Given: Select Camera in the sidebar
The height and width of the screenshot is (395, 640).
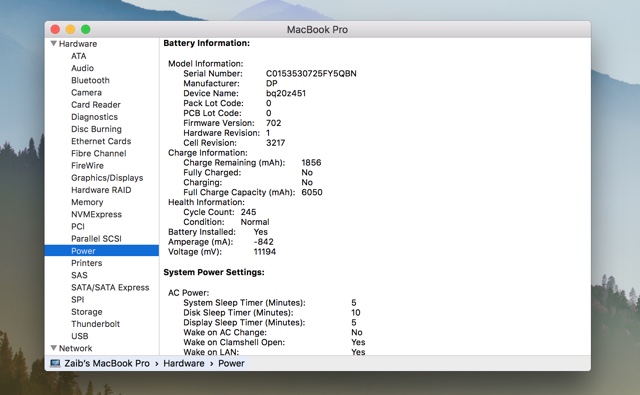Looking at the screenshot, I should coord(86,93).
